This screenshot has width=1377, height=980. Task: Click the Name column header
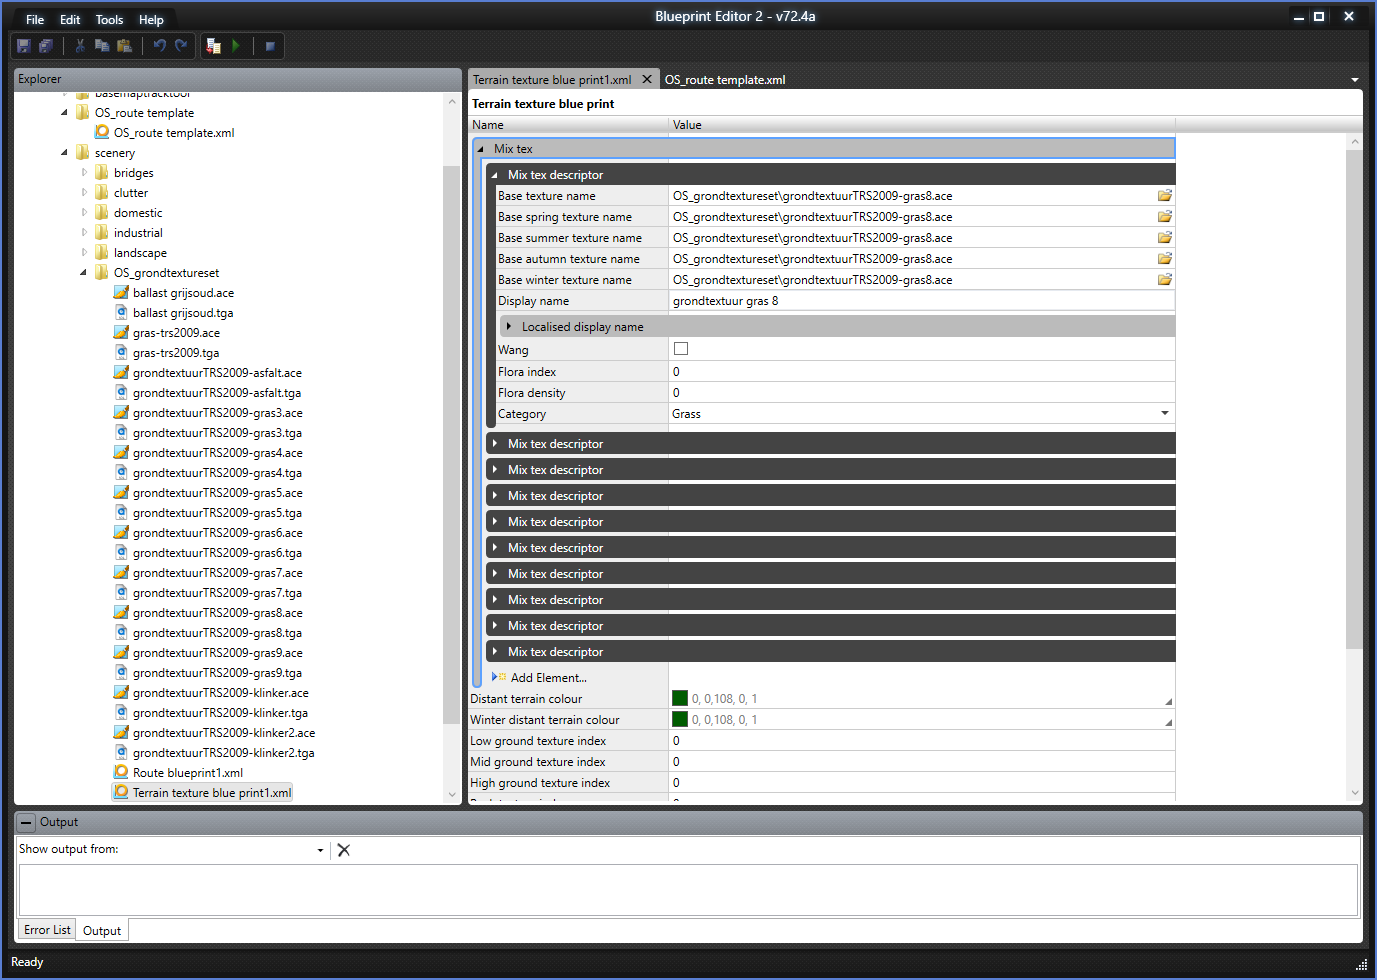[569, 125]
